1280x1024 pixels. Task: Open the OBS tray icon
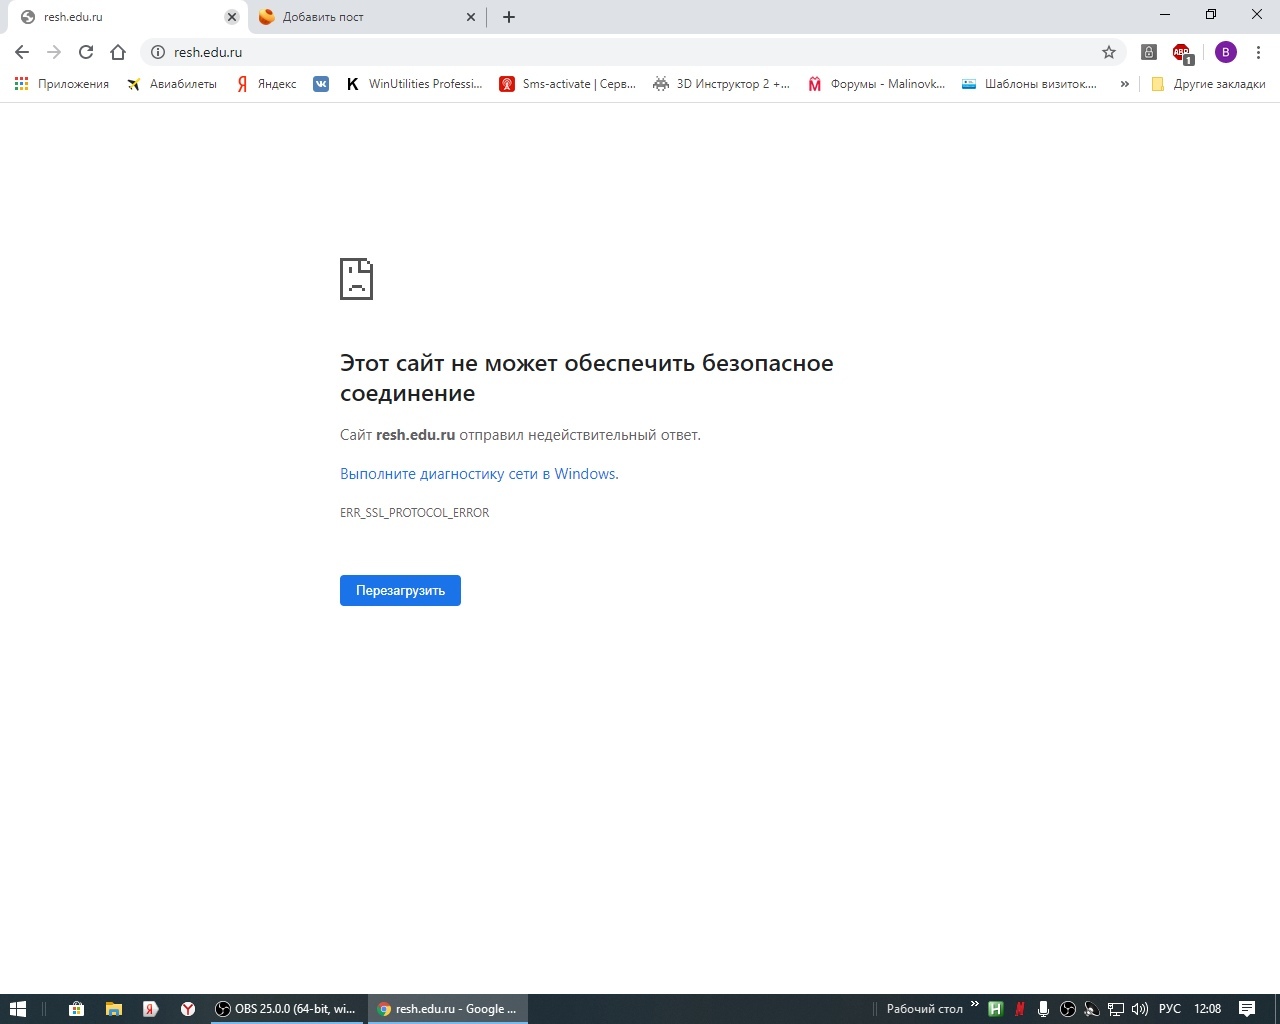coord(1068,1009)
